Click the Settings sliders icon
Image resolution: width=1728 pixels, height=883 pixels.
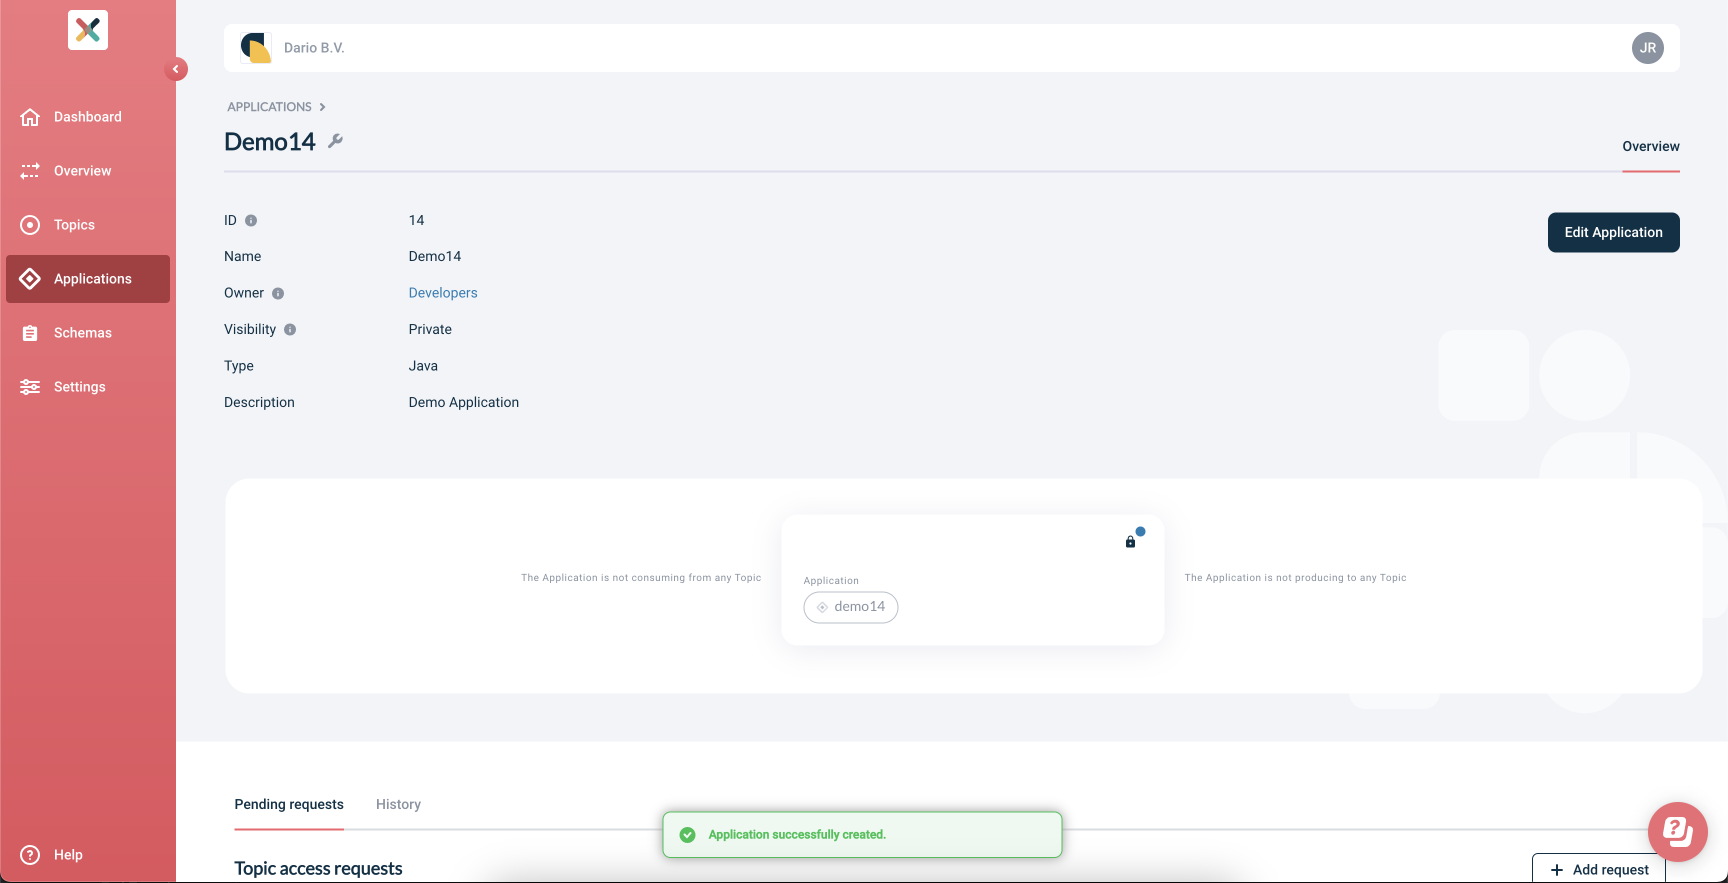(30, 387)
